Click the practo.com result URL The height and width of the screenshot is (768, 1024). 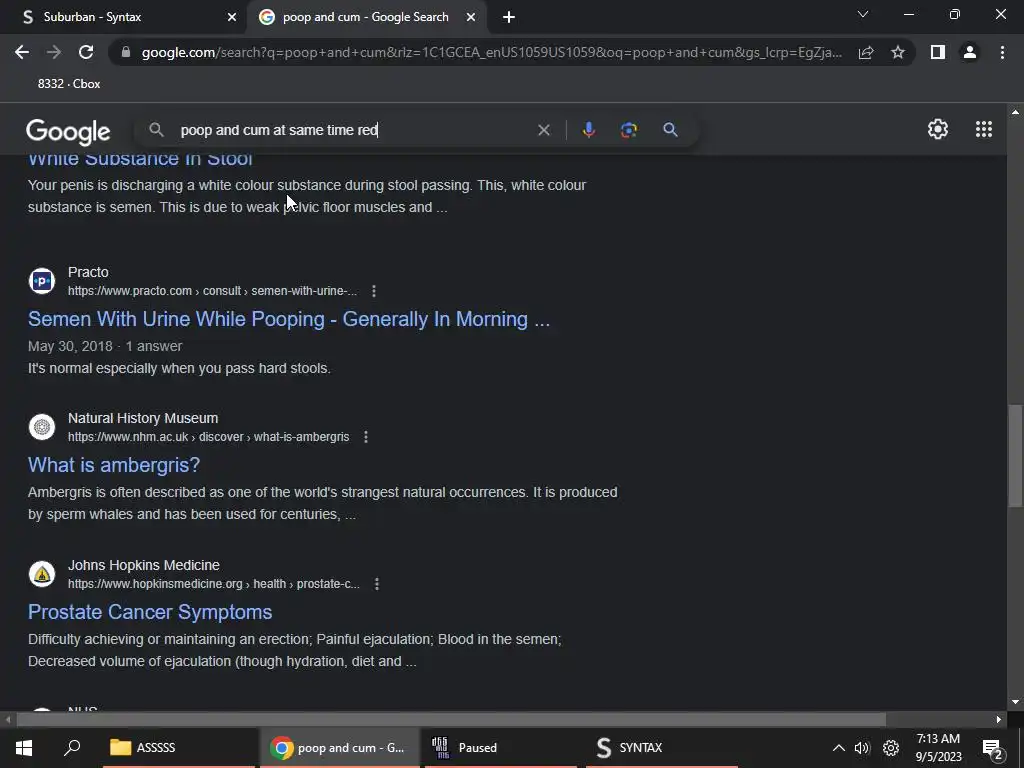(x=212, y=291)
